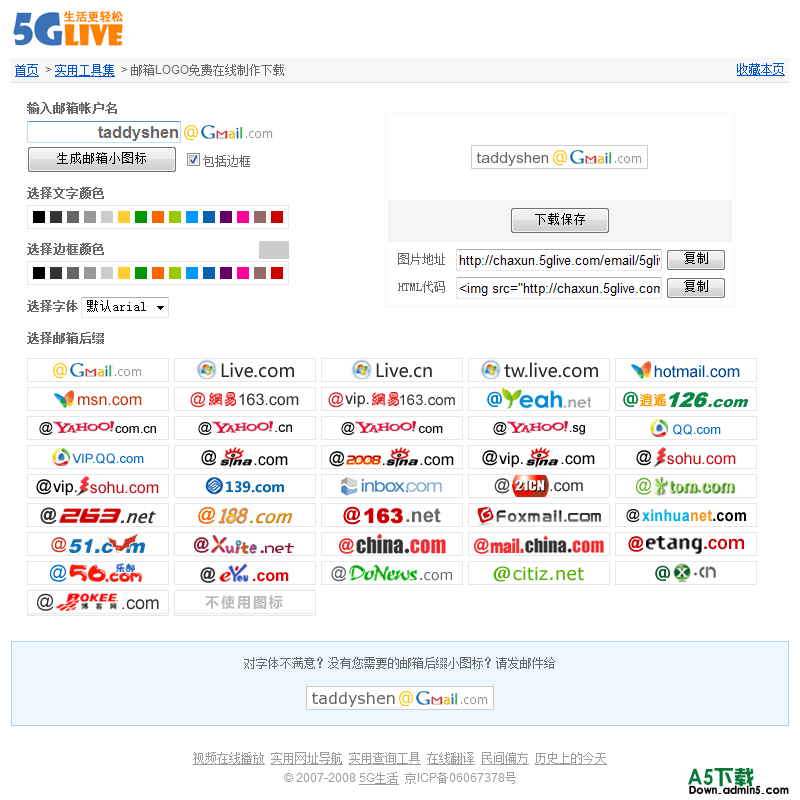
Task: Pick the mail.china.com suffix logo
Action: [x=539, y=545]
